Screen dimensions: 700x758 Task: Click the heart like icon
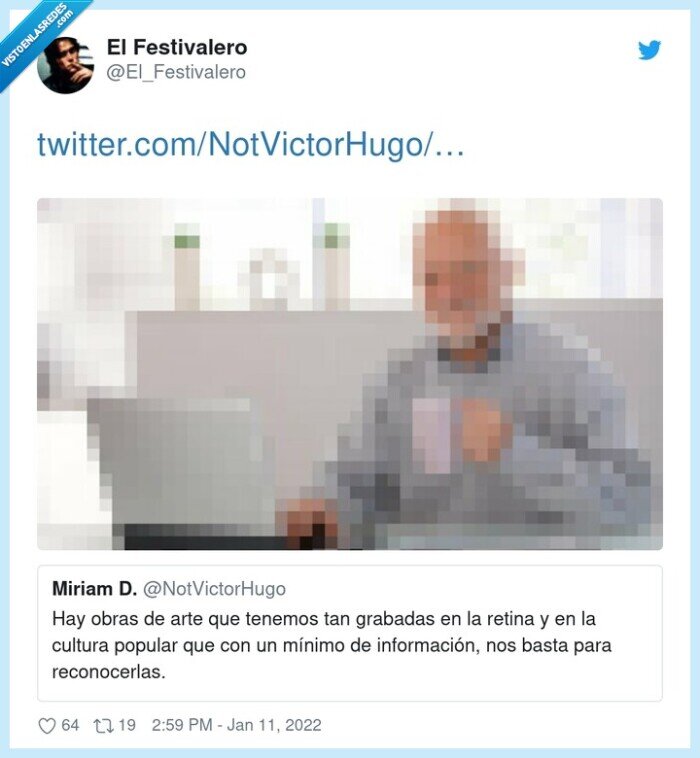pyautogui.click(x=47, y=726)
